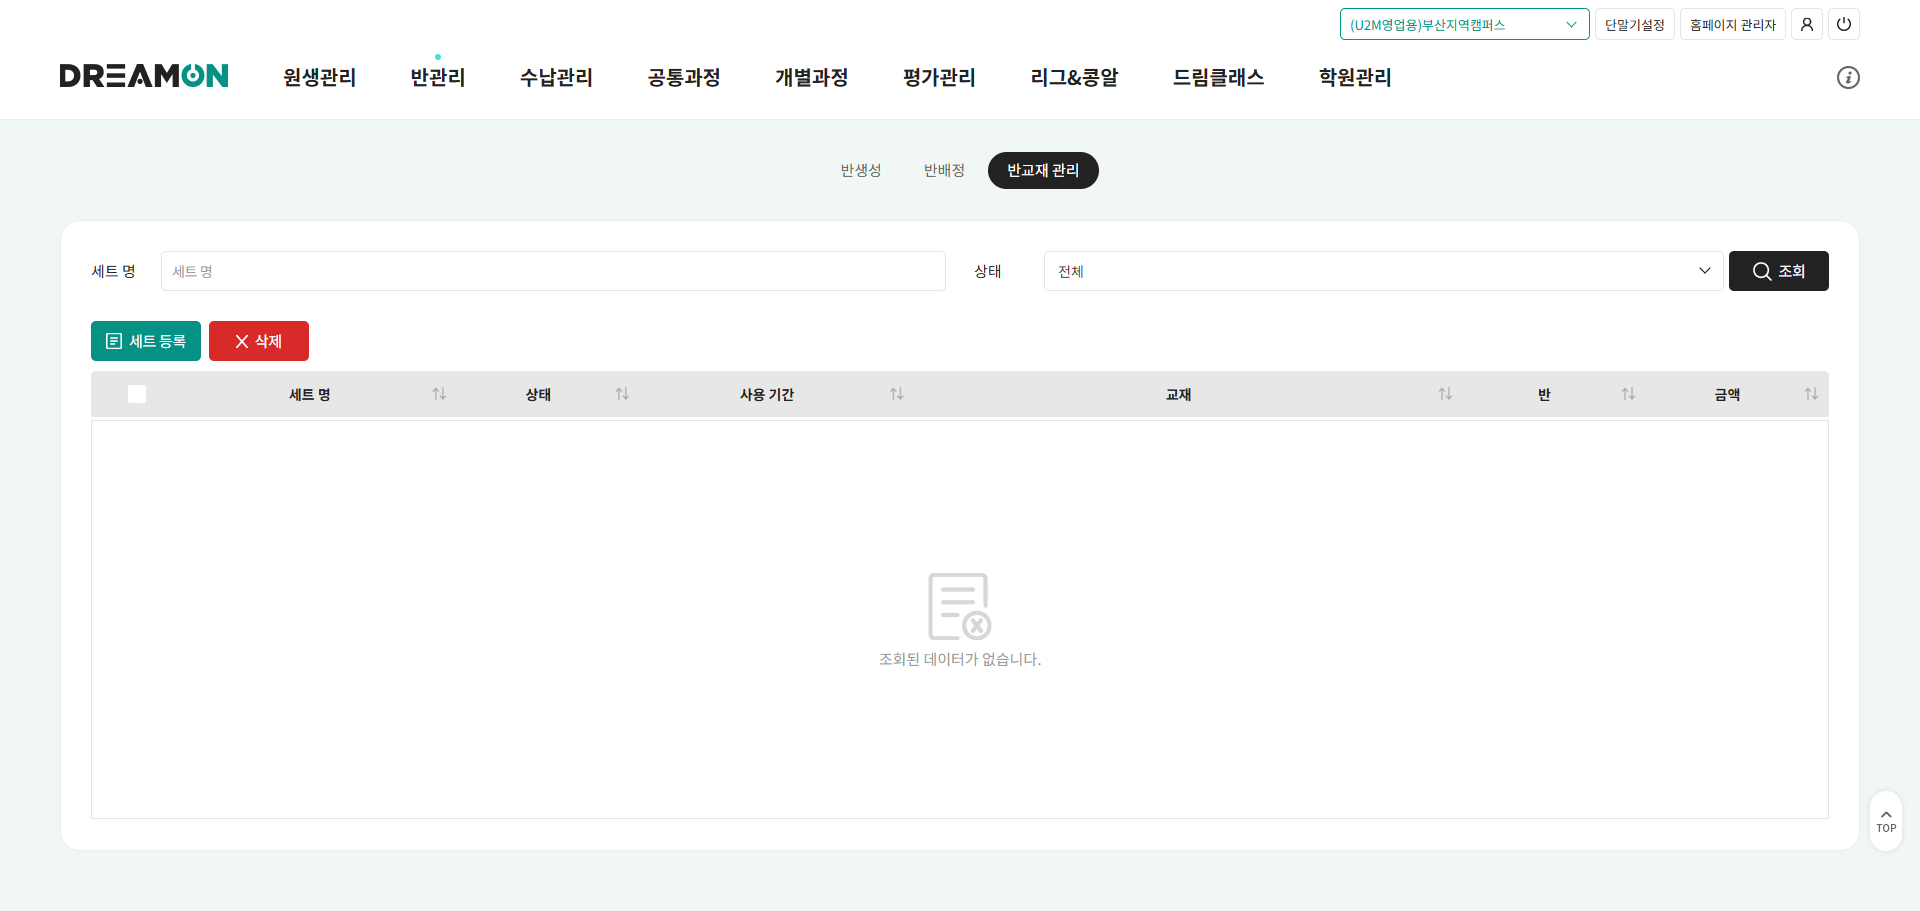
Task: Open the campus selector dropdown
Action: [1464, 24]
